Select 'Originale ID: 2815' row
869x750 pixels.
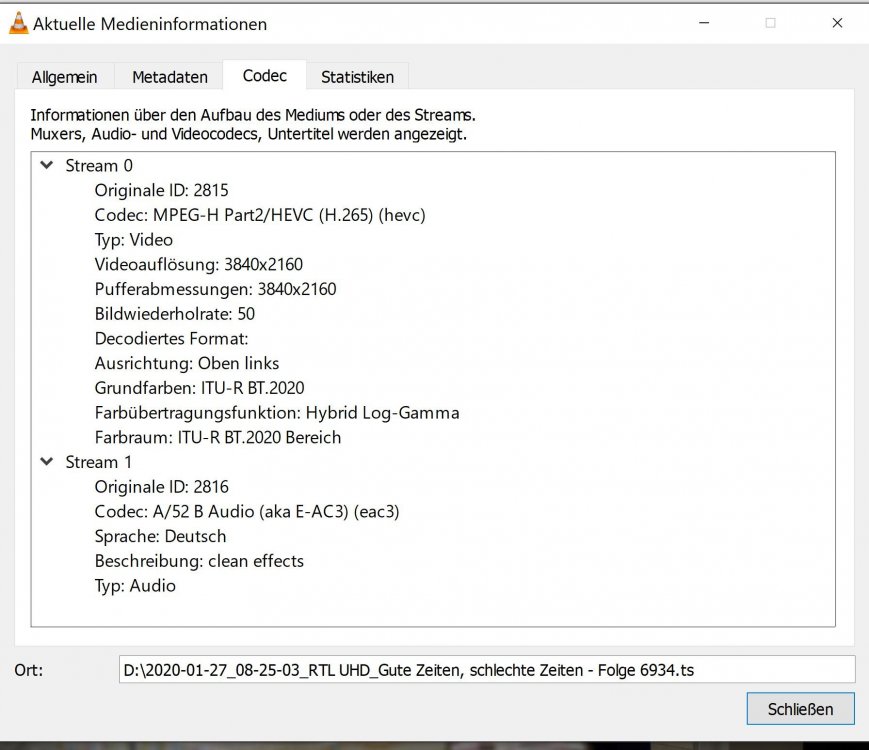pyautogui.click(x=161, y=190)
